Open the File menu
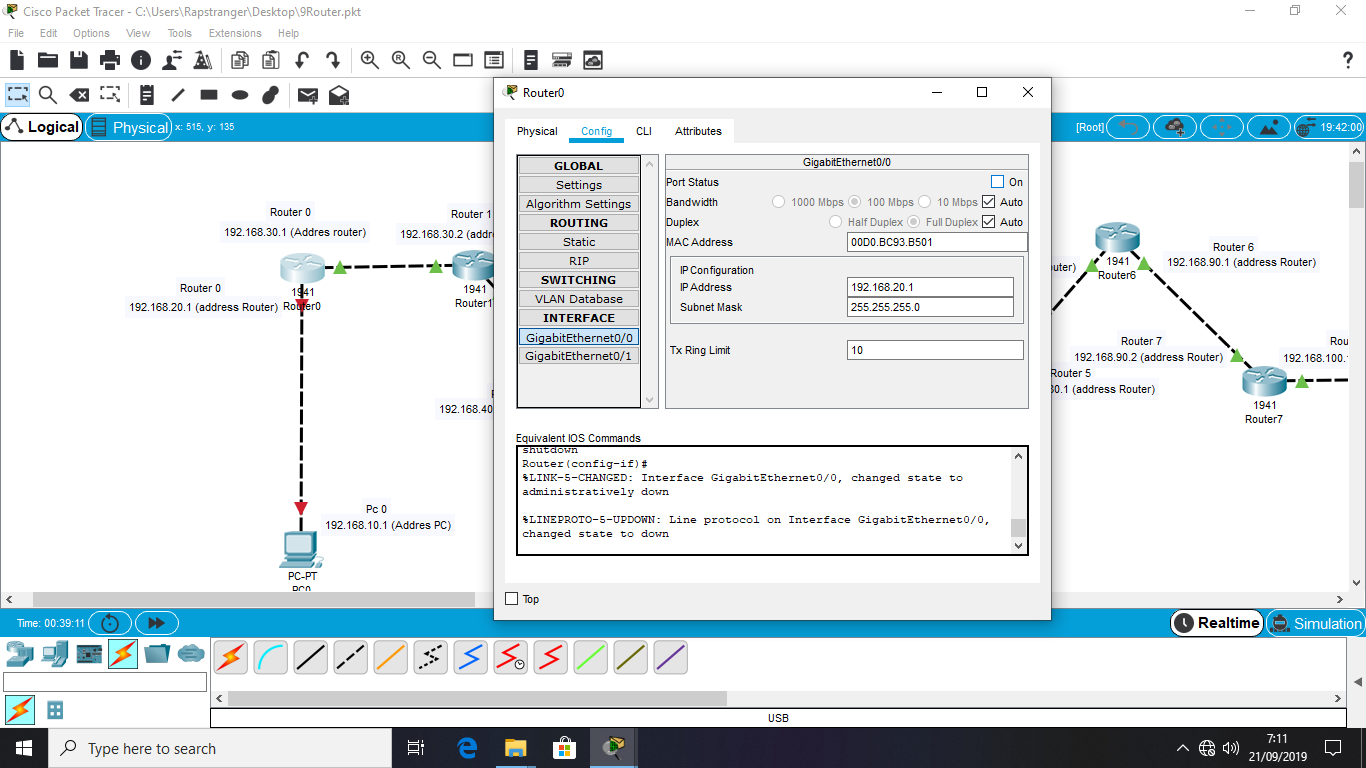1366x768 pixels. [16, 33]
